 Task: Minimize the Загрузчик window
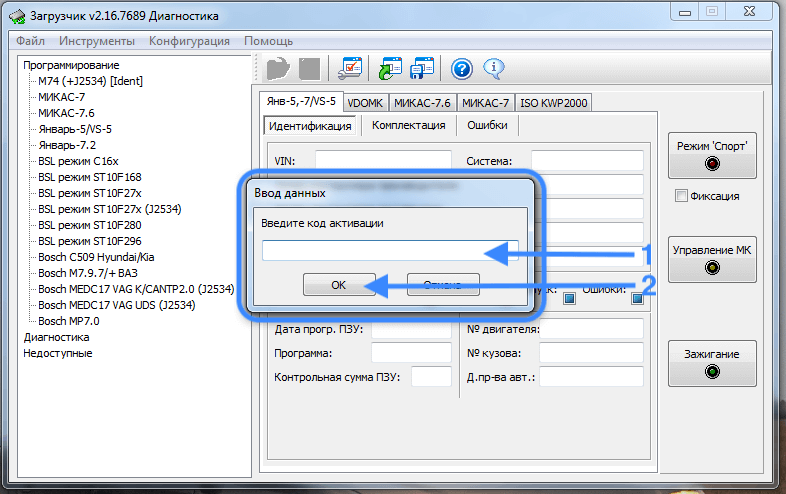pos(685,11)
